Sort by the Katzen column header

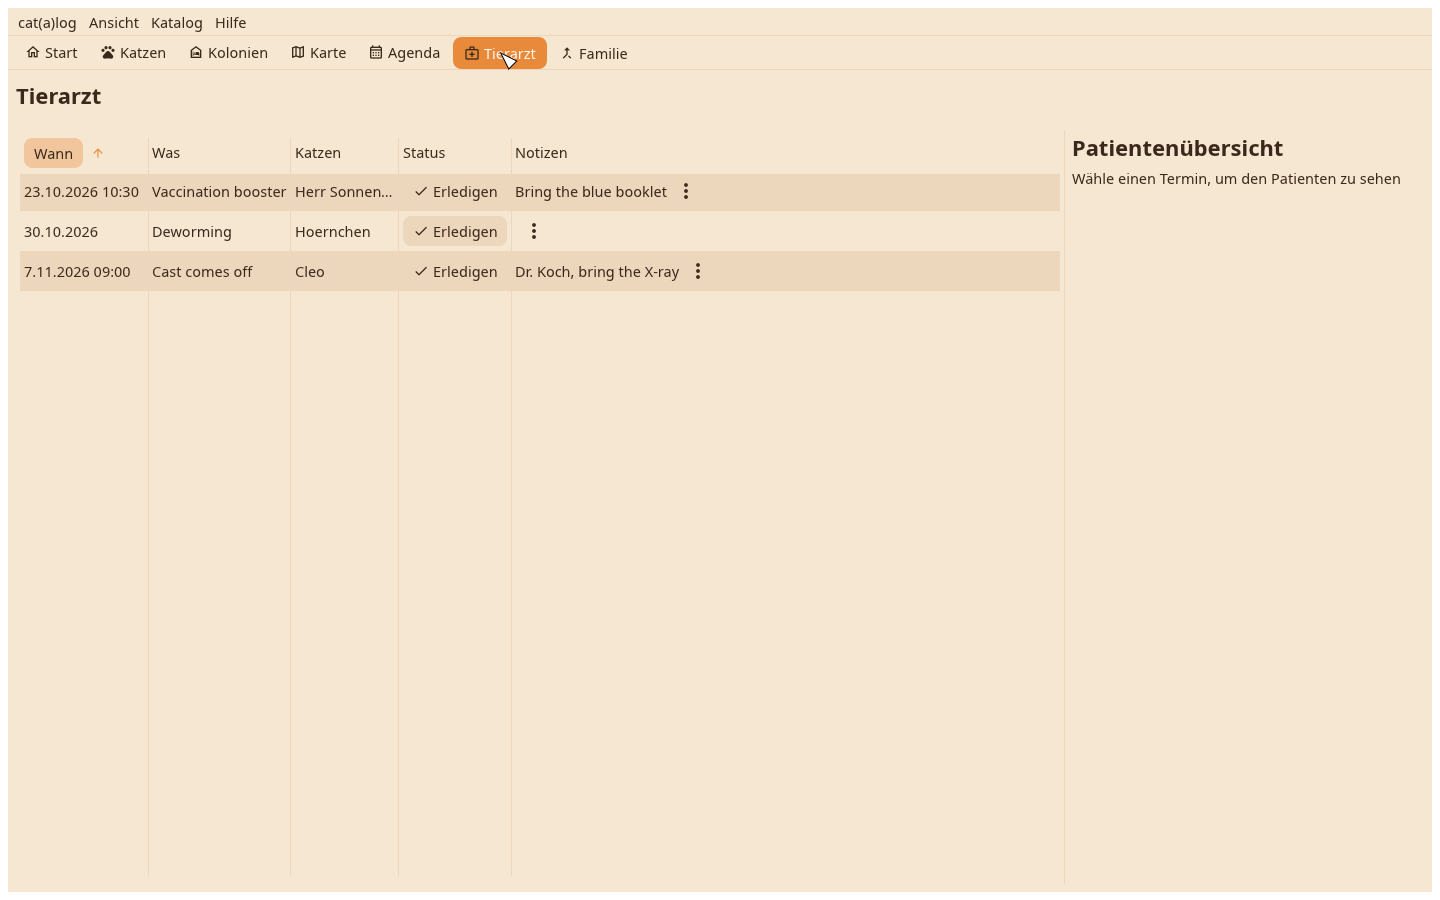click(318, 153)
